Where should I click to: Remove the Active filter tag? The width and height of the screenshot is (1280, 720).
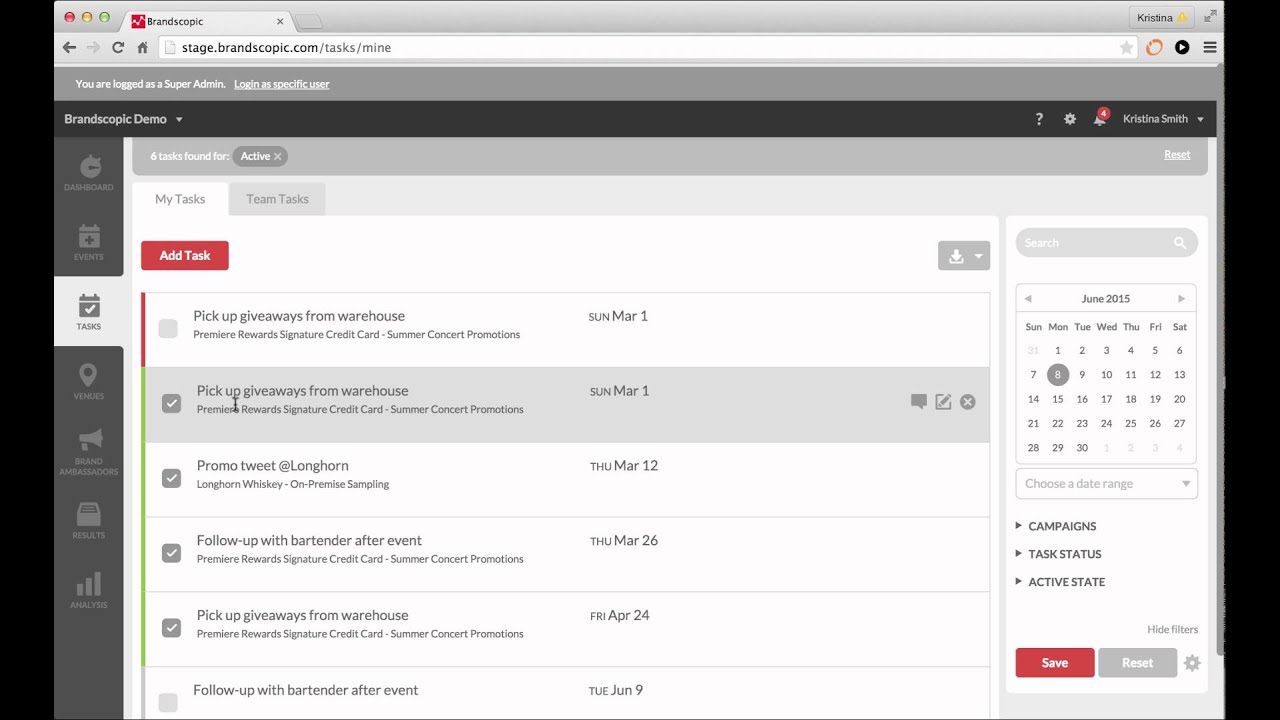(278, 157)
